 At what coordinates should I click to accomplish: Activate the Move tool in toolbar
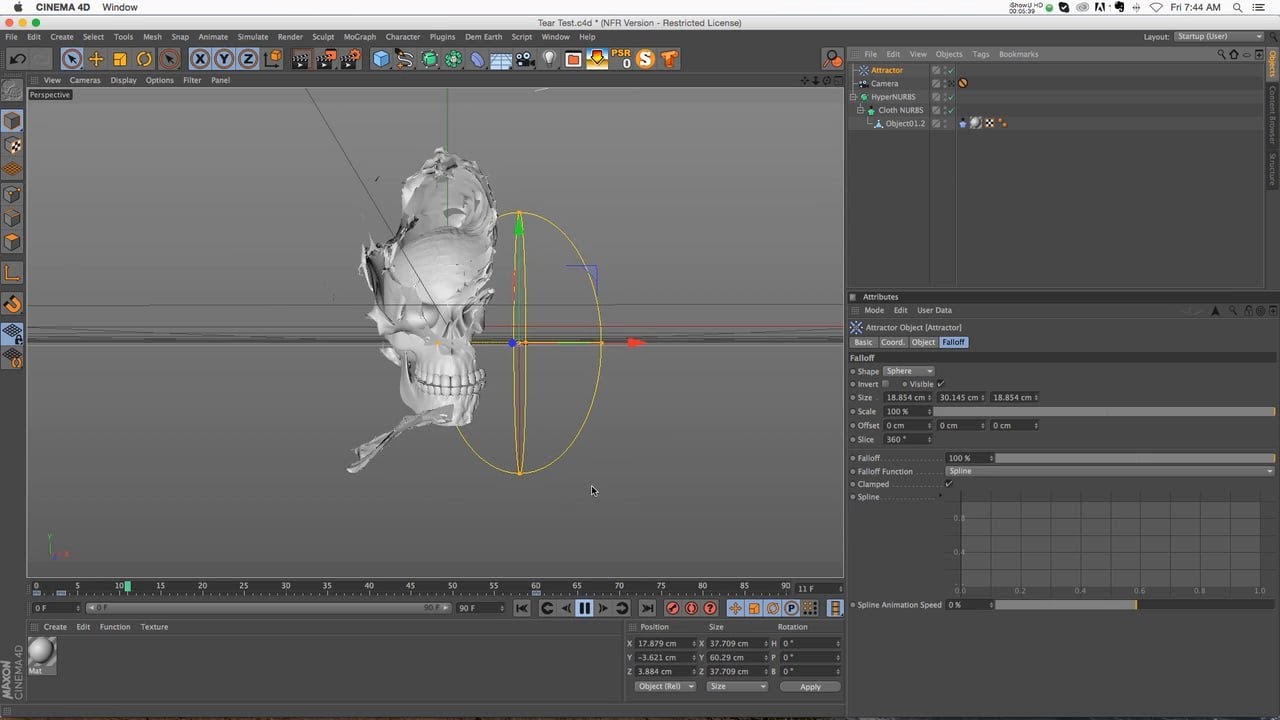(x=96, y=60)
